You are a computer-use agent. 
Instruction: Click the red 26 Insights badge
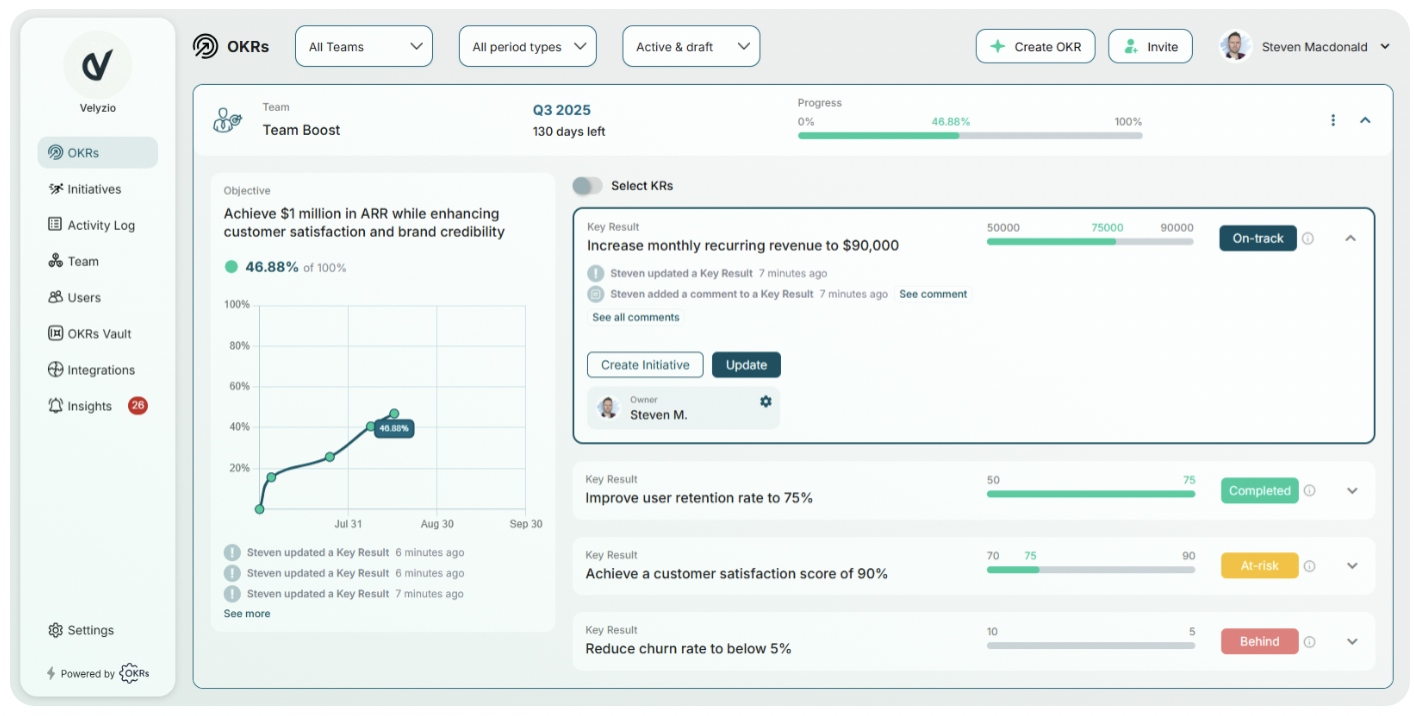pos(138,406)
